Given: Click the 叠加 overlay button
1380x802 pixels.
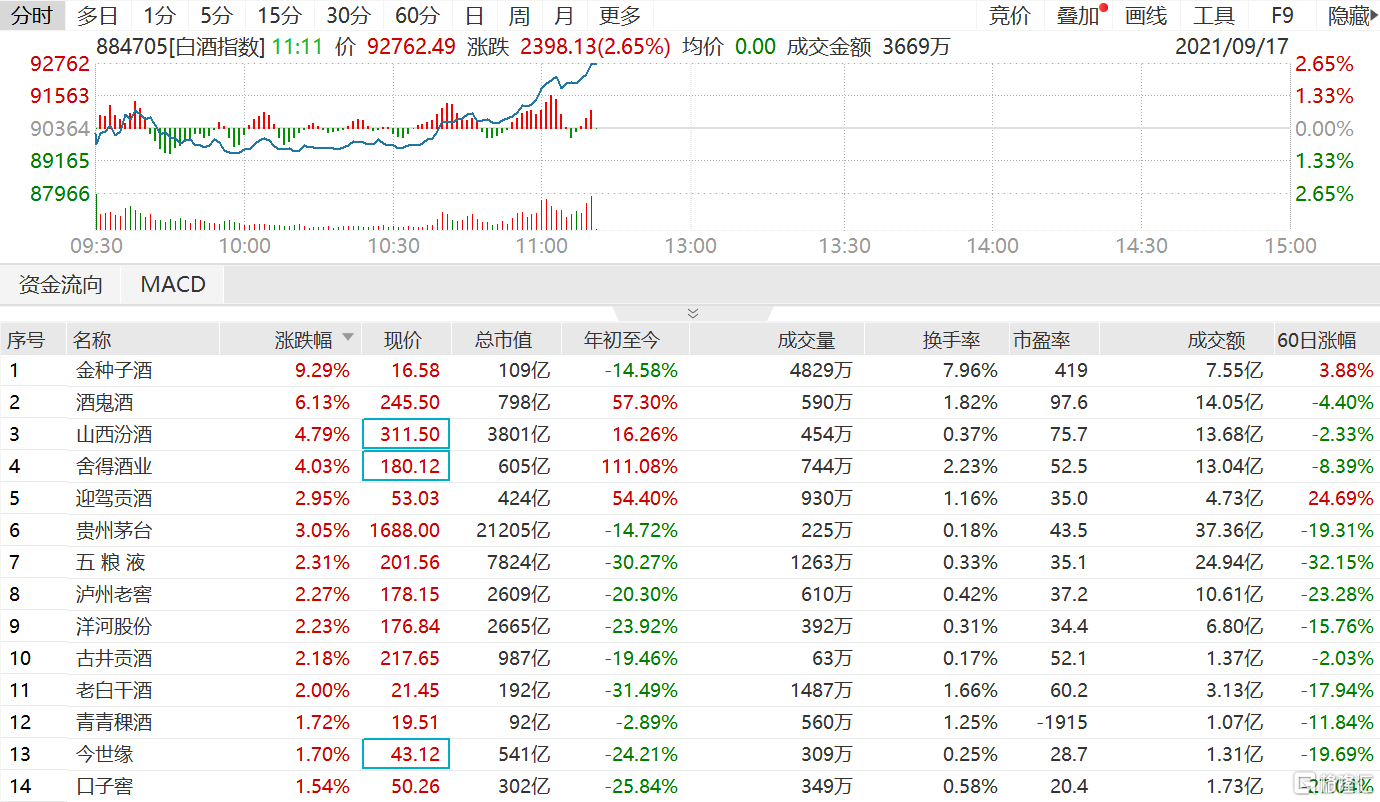Looking at the screenshot, I should click(1078, 15).
